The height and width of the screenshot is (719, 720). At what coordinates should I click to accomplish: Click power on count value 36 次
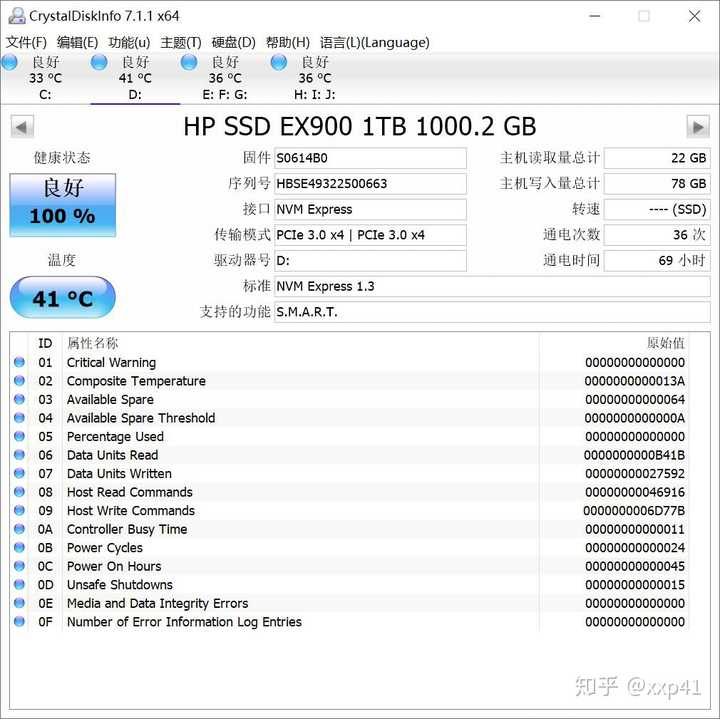[657, 235]
